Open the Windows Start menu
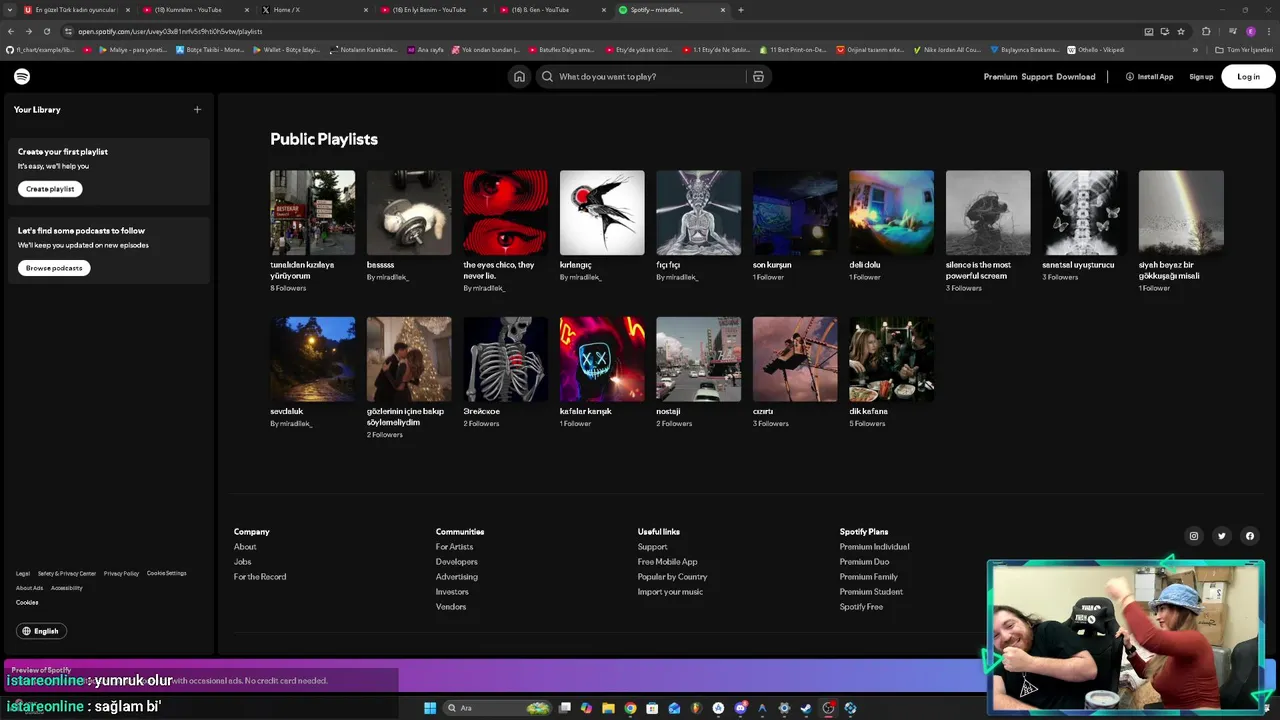The height and width of the screenshot is (720, 1280). (x=430, y=708)
